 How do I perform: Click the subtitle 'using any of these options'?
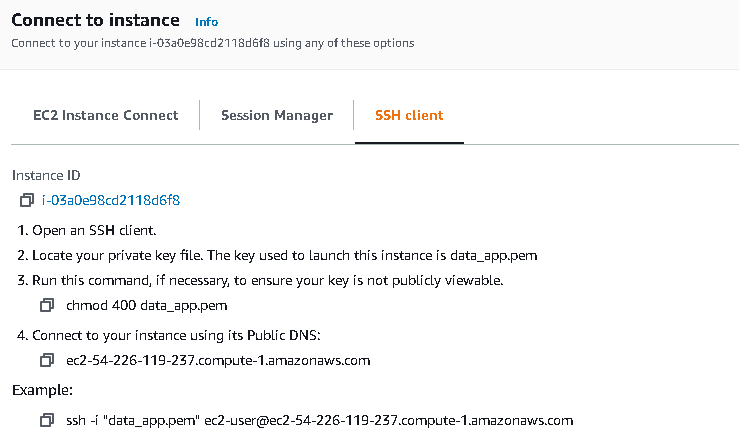[x=344, y=43]
